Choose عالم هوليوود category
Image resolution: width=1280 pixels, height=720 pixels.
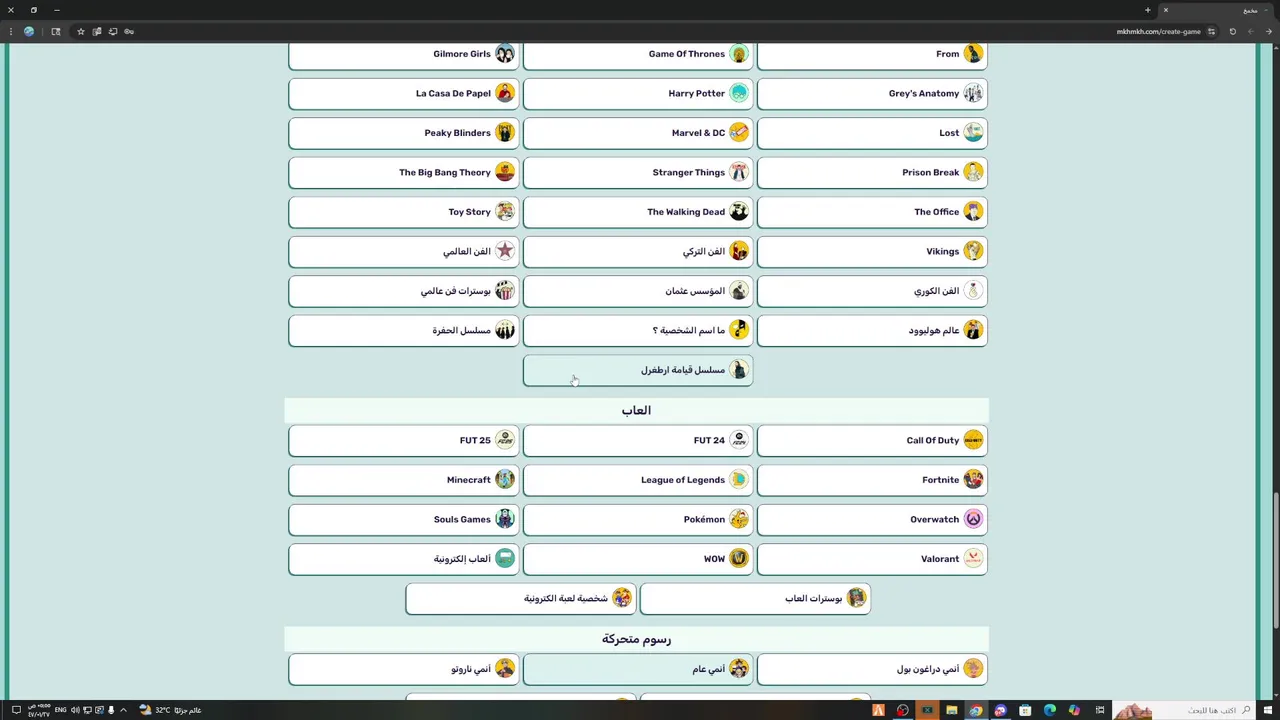click(872, 331)
